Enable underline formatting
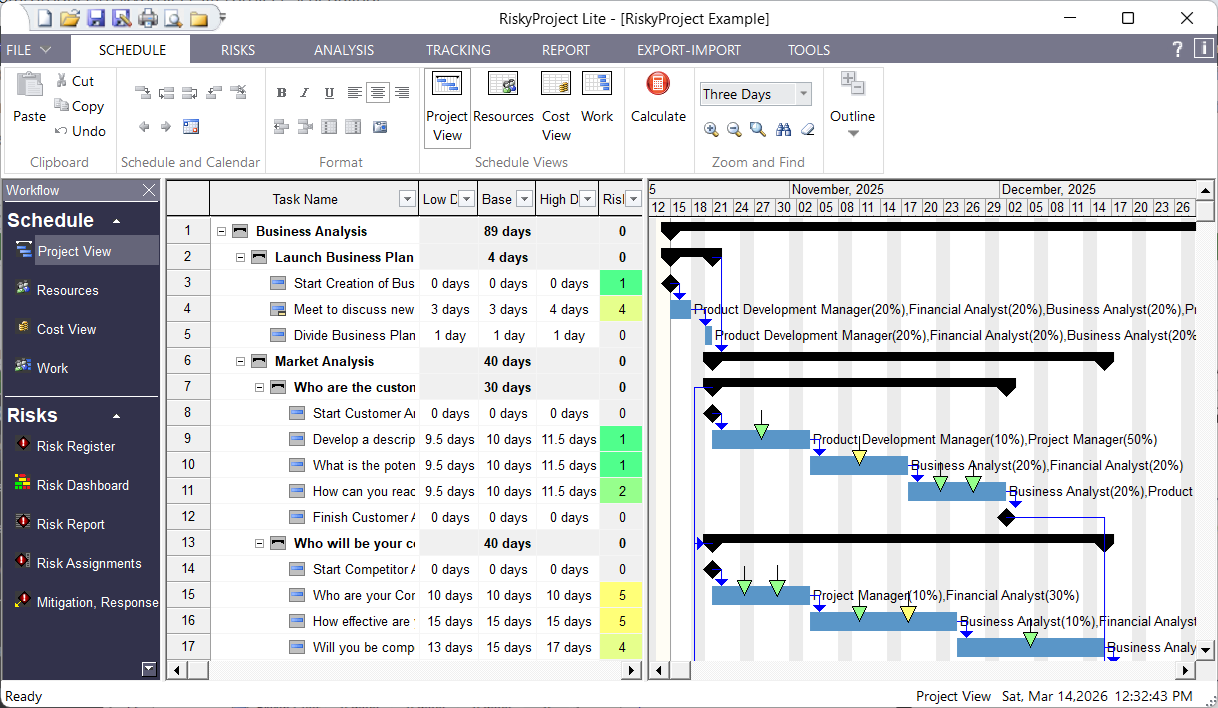This screenshot has width=1218, height=708. [x=329, y=92]
